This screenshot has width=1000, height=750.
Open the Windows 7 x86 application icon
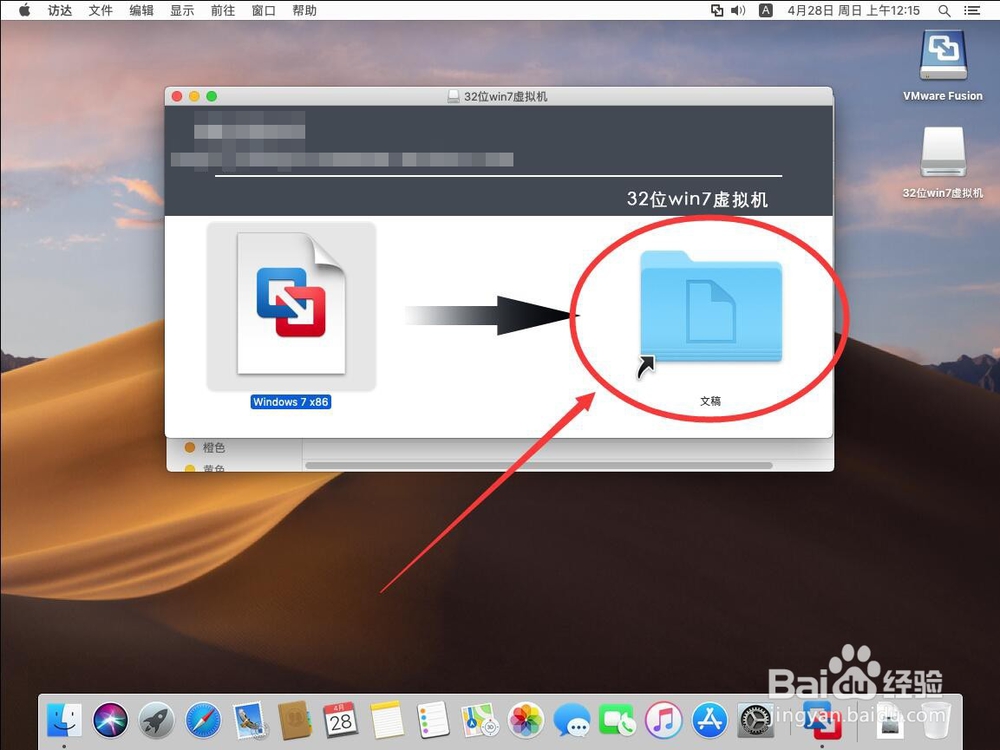291,306
